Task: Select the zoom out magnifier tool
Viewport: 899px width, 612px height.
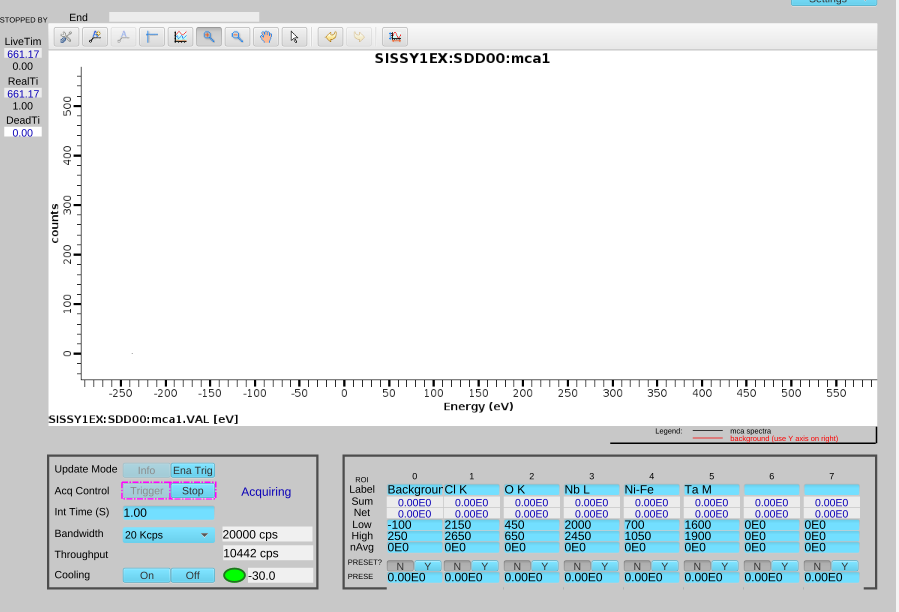Action: [x=237, y=37]
